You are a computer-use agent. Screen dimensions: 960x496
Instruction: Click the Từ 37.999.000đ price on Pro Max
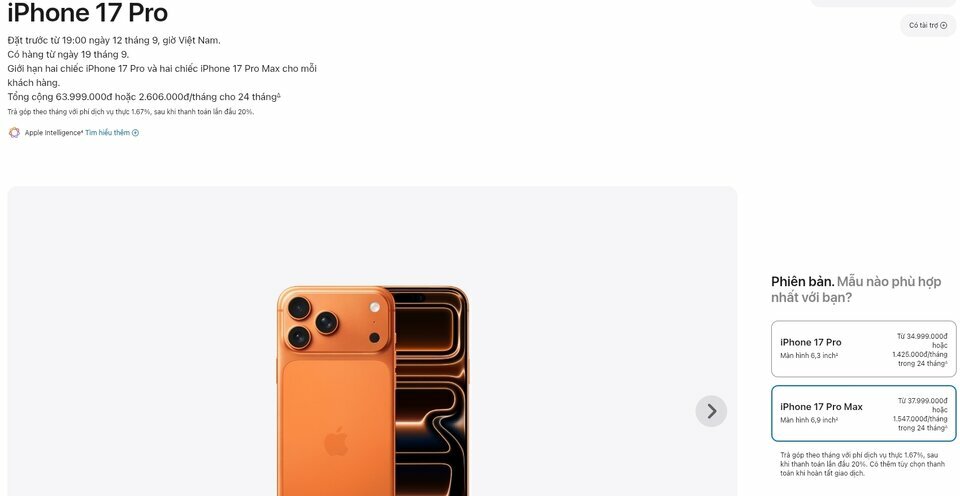[x=922, y=401]
